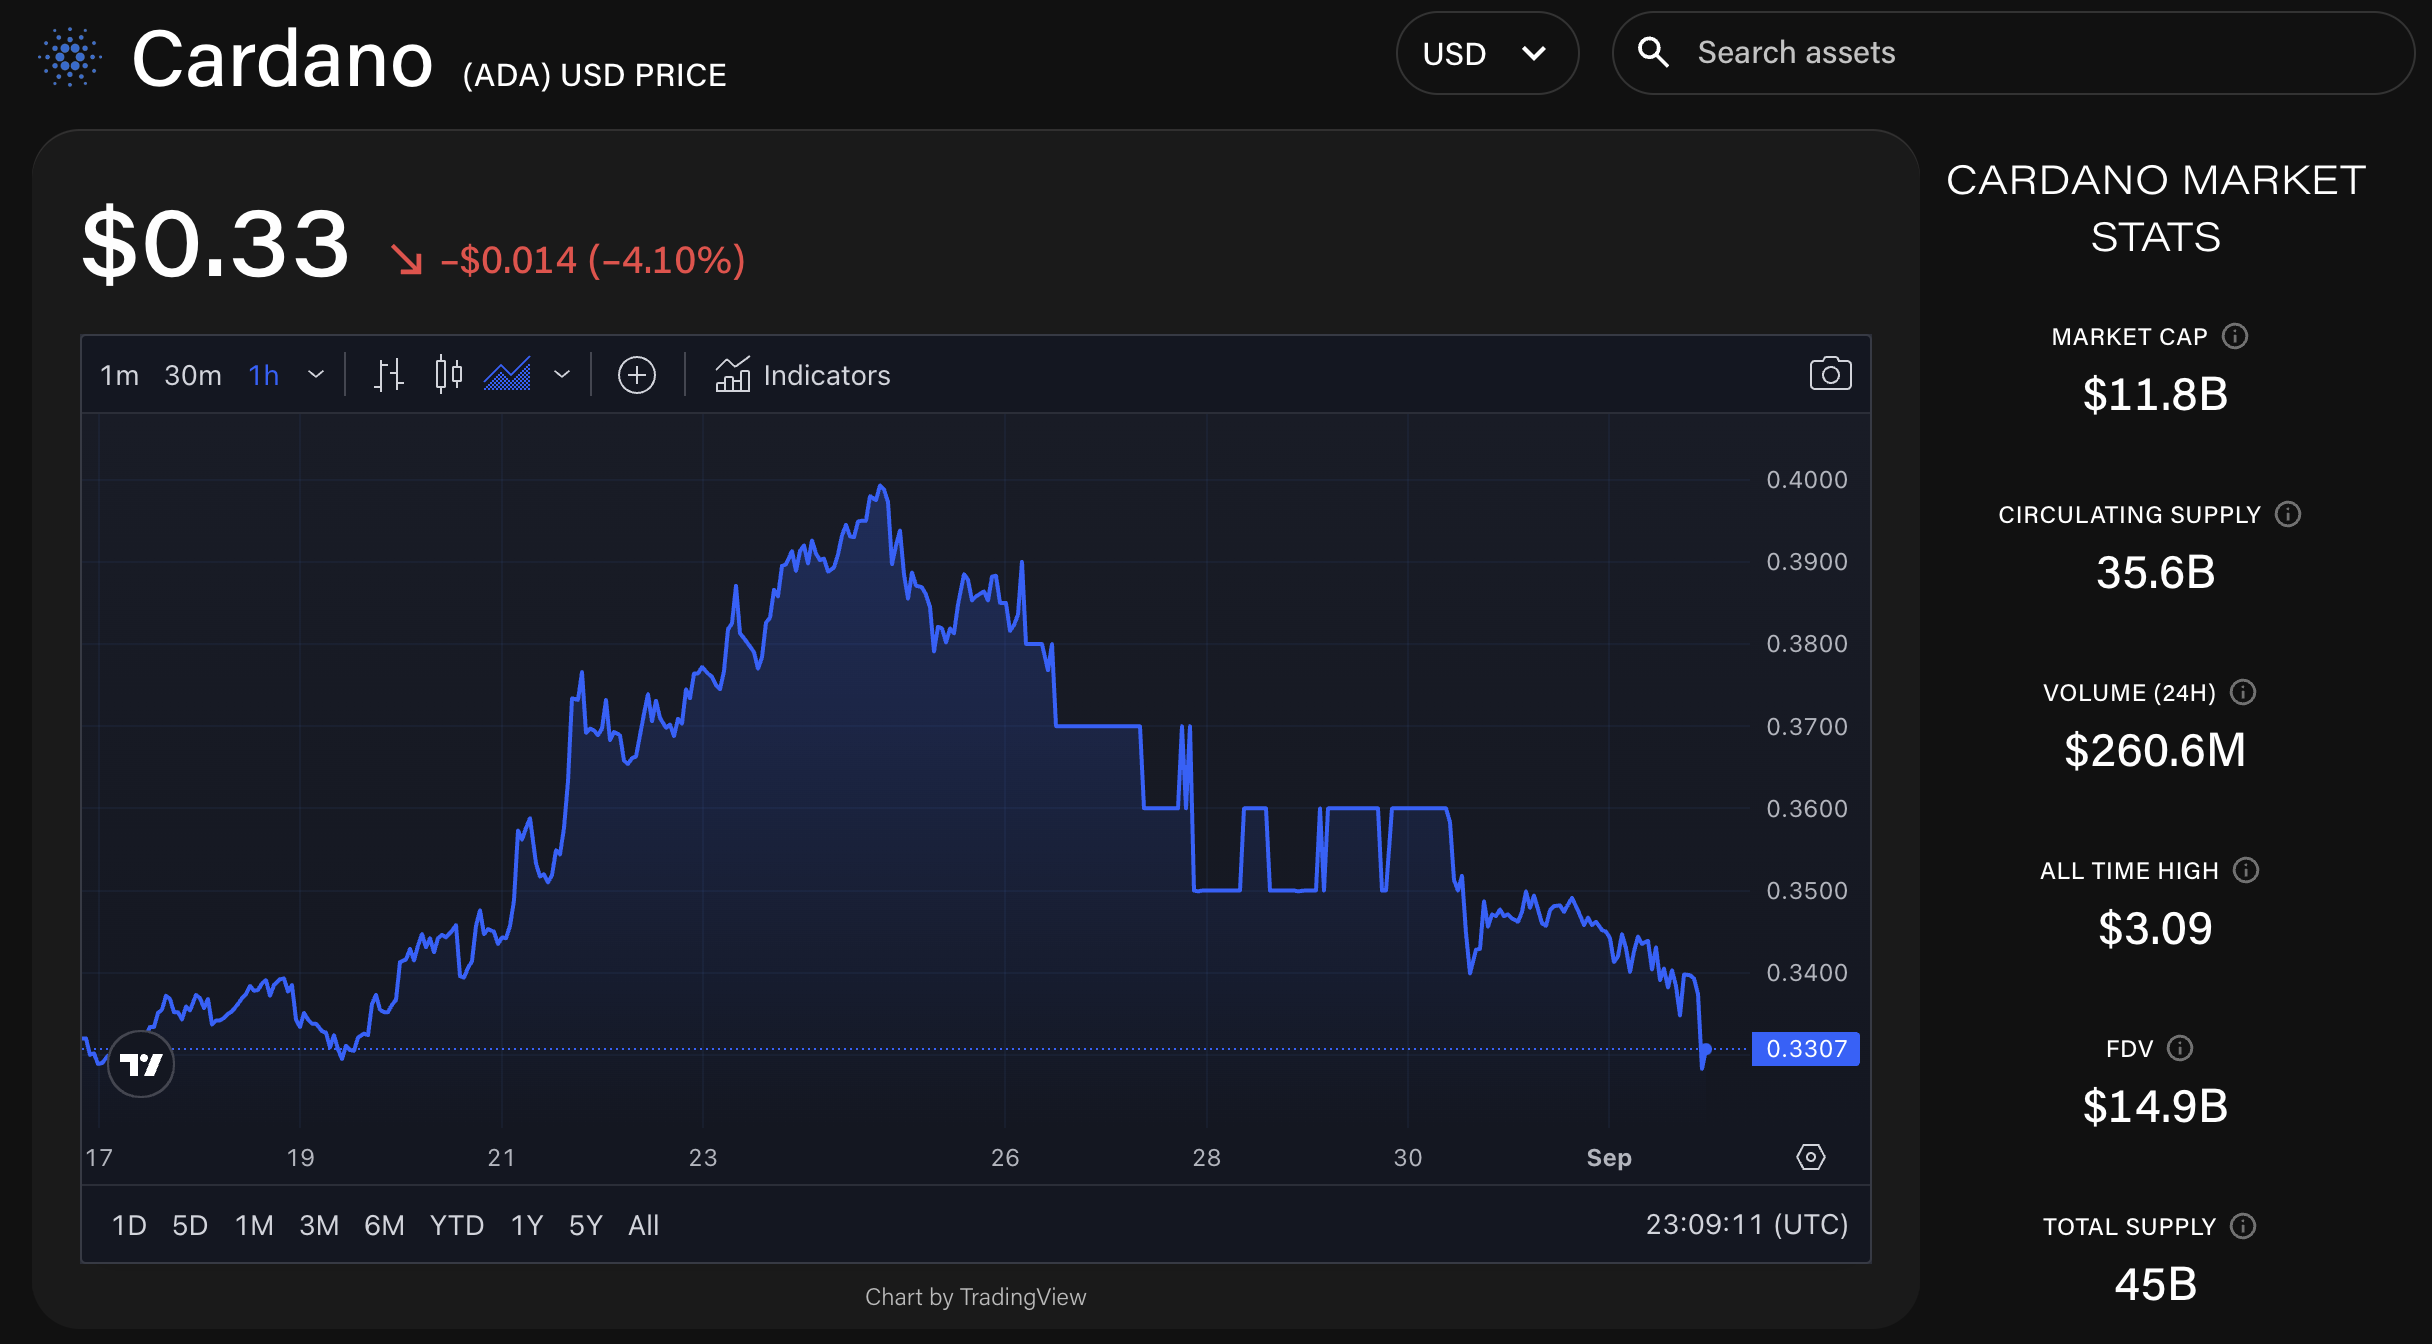Take a chart snapshot with camera icon

tap(1830, 374)
